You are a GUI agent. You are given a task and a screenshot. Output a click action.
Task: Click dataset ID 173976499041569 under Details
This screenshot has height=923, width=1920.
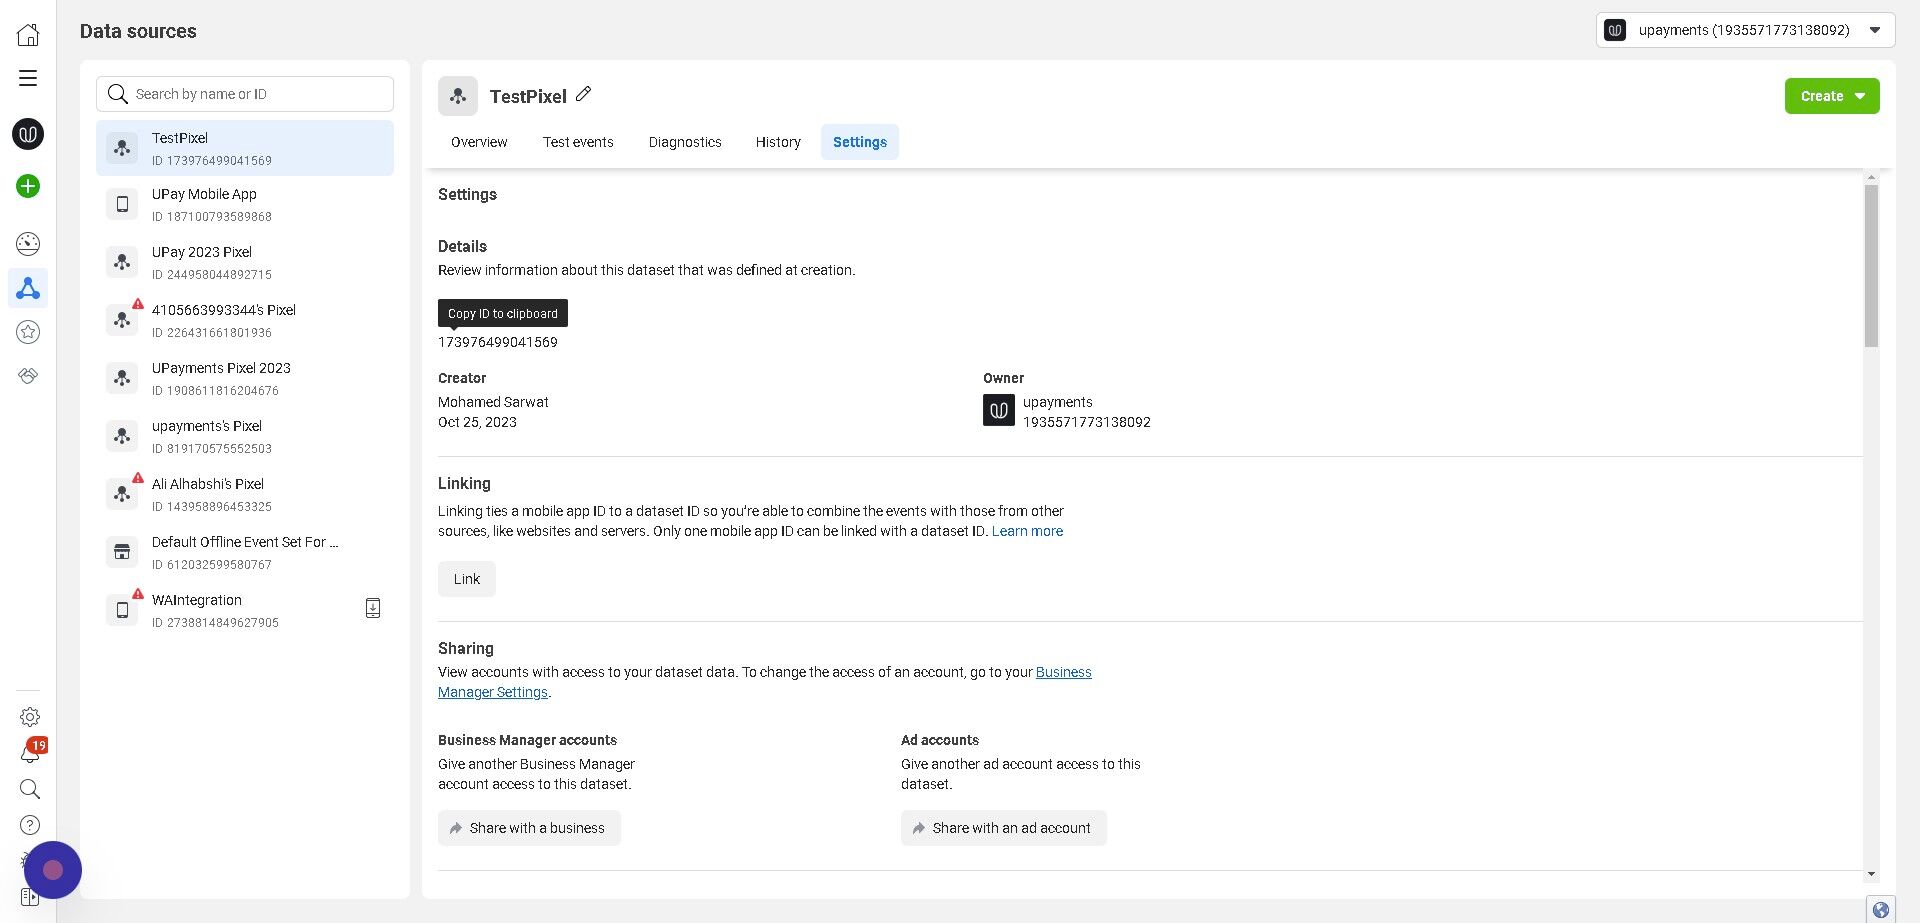pyautogui.click(x=498, y=342)
